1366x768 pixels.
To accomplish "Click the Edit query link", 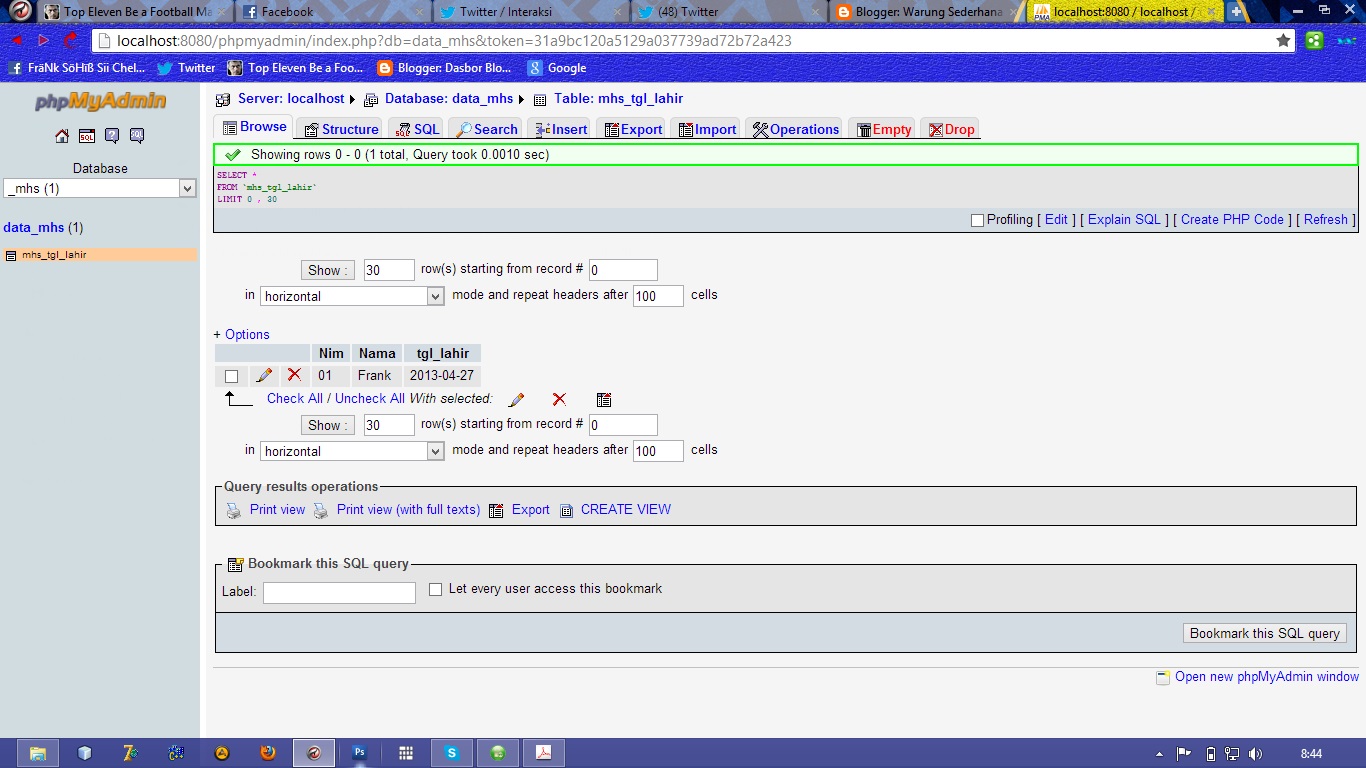I will point(1056,219).
